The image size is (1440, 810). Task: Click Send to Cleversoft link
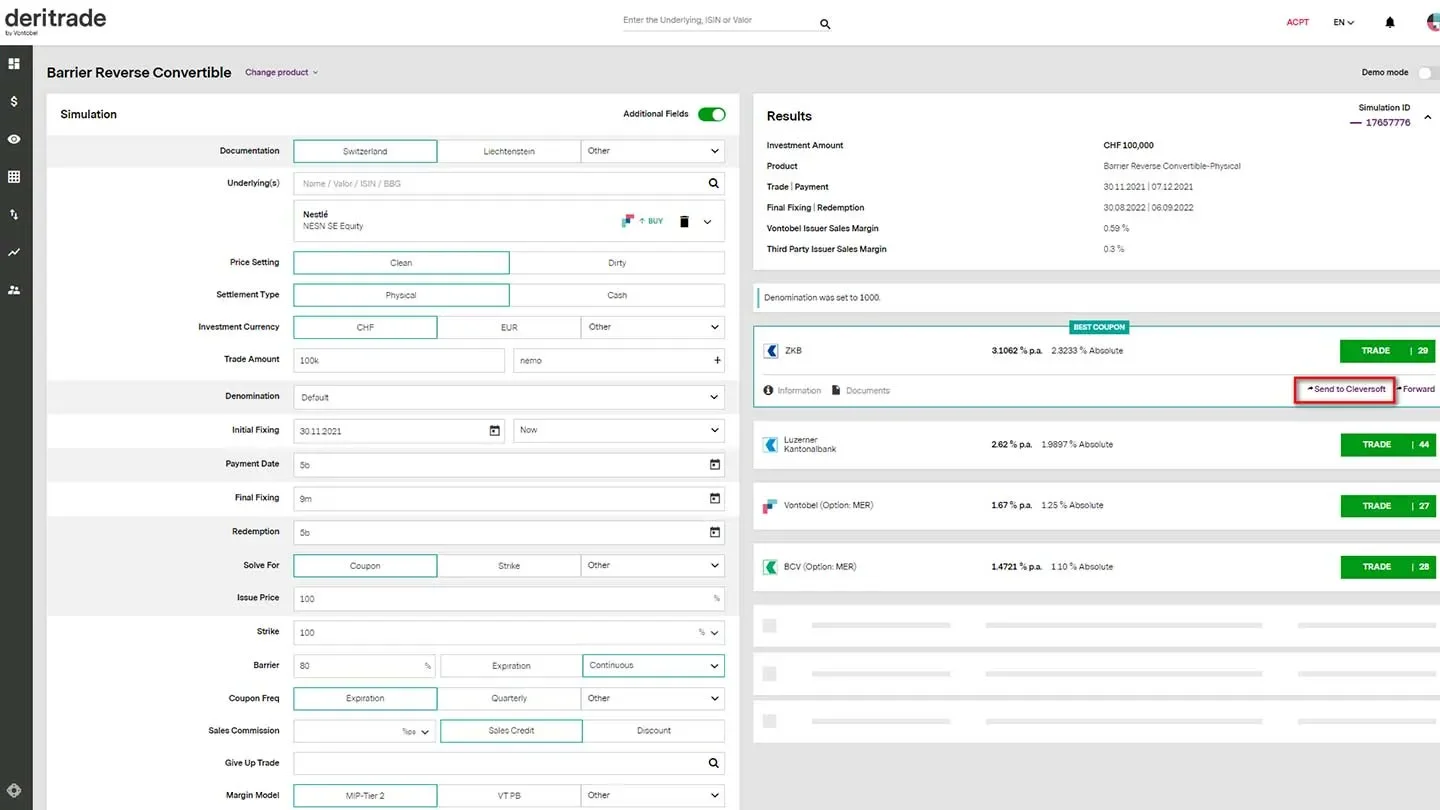pyautogui.click(x=1346, y=390)
